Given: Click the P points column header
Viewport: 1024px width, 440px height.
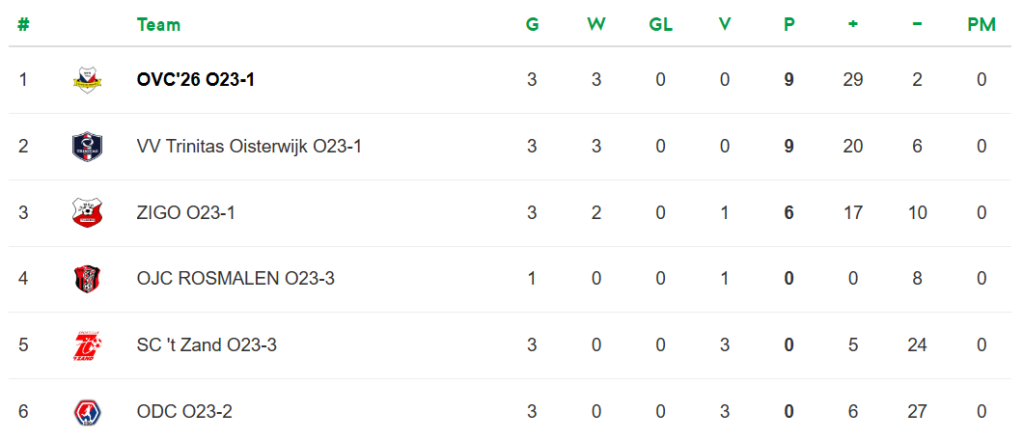Looking at the screenshot, I should tap(789, 25).
